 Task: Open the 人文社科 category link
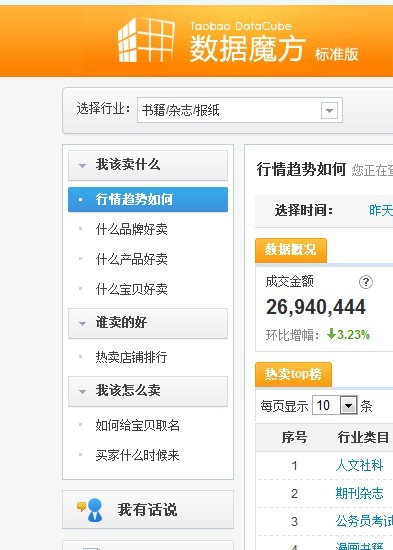[359, 465]
